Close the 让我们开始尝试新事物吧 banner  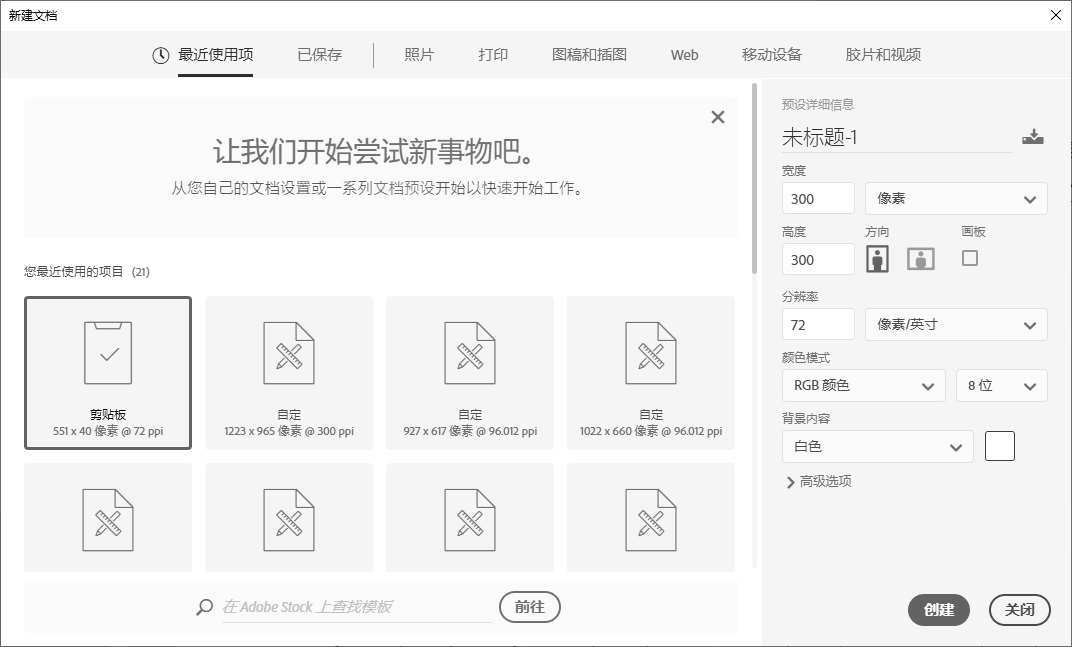[x=717, y=117]
